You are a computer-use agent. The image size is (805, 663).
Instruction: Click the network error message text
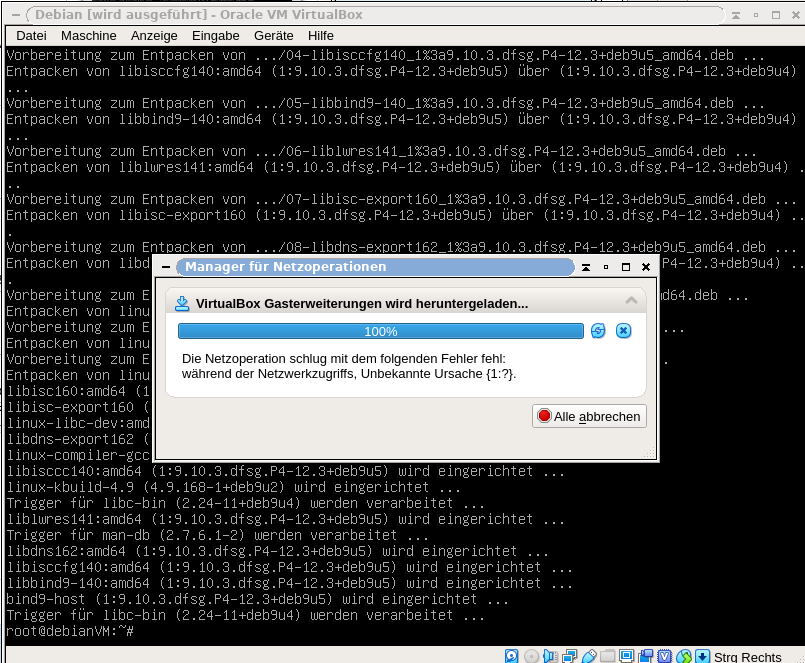[x=349, y=366]
